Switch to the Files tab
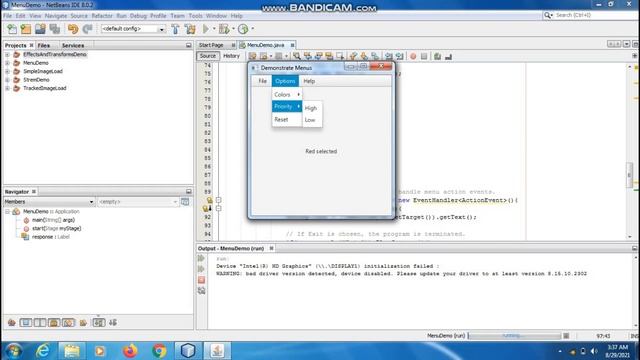 pyautogui.click(x=44, y=45)
